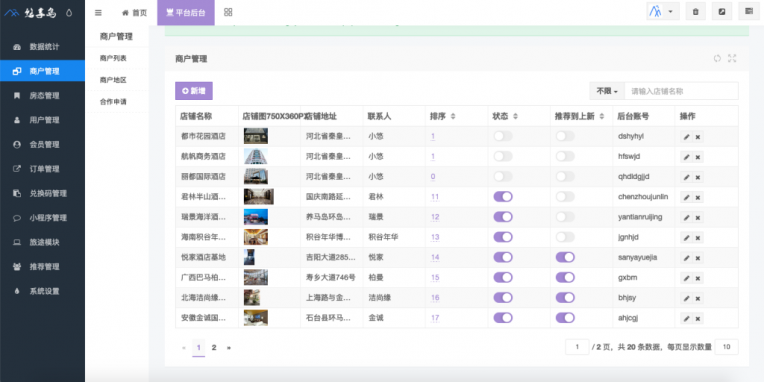Viewport: 764px width, 382px height.
Task: Open the 悦家酒店基地 shop thumbnail
Action: pyautogui.click(x=249, y=257)
